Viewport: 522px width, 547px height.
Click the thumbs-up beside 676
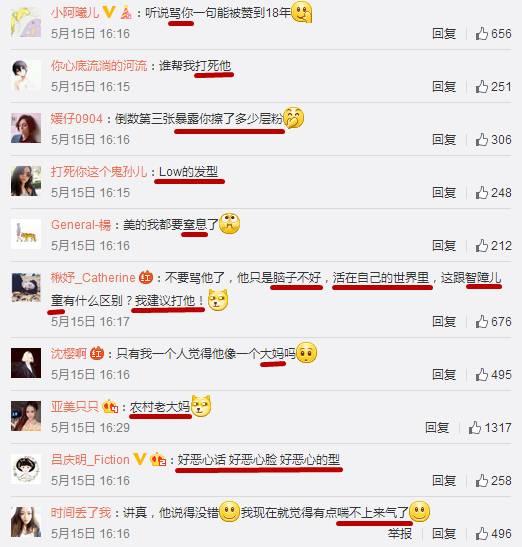point(482,321)
